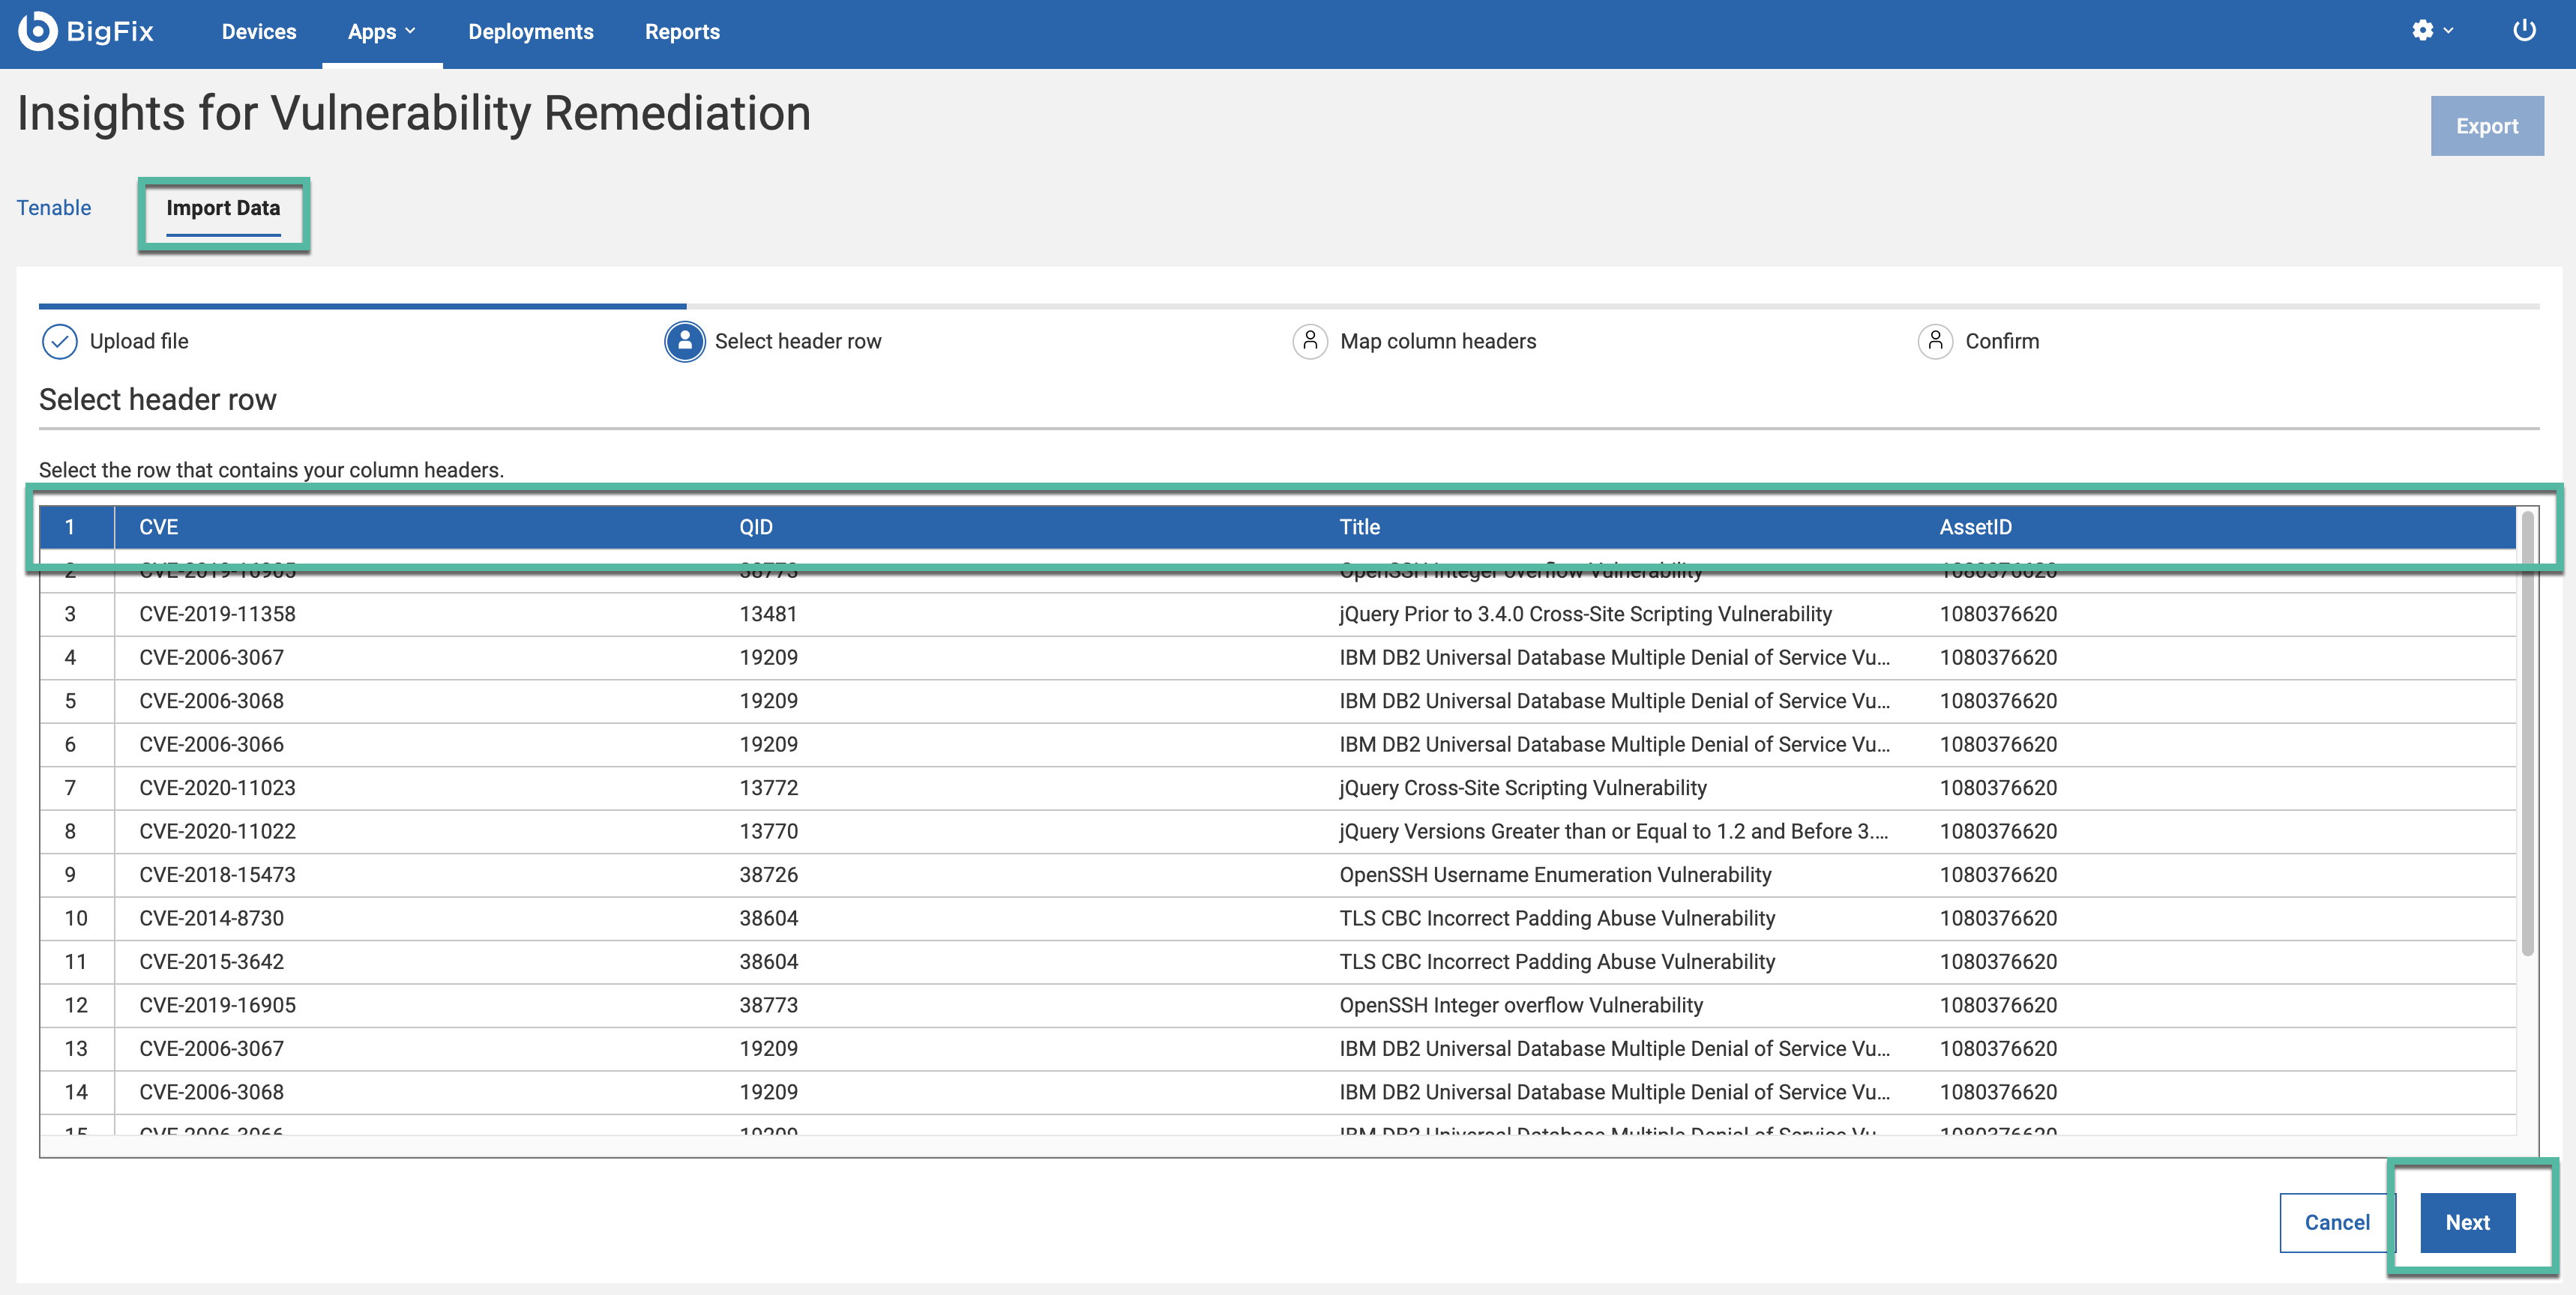Image resolution: width=2576 pixels, height=1295 pixels.
Task: Click the Select header row step icon
Action: point(685,342)
